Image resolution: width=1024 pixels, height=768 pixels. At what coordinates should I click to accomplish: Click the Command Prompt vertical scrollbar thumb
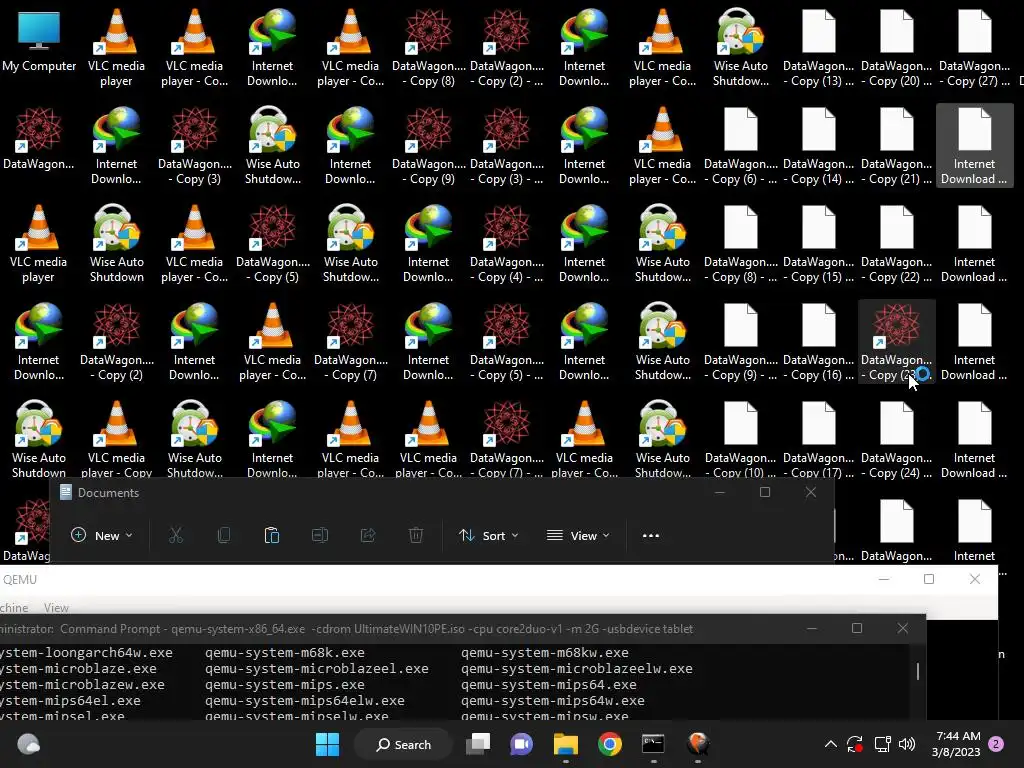[x=918, y=671]
